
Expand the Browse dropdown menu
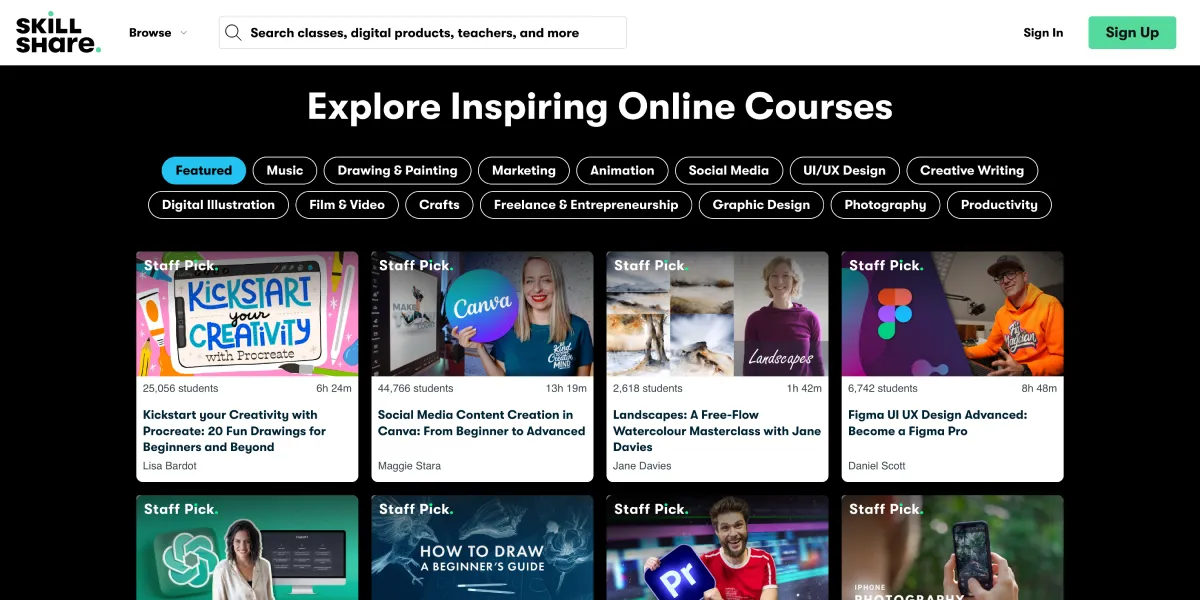click(x=158, y=33)
